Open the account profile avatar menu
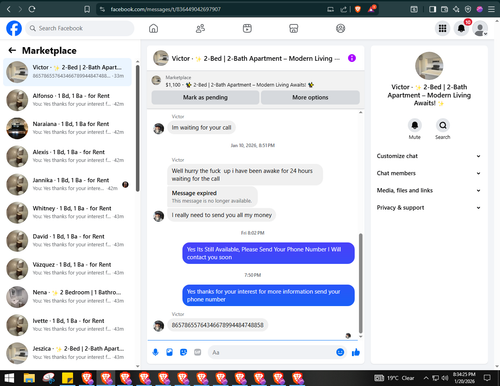Screen dimensions: 500x386 coord(480,29)
